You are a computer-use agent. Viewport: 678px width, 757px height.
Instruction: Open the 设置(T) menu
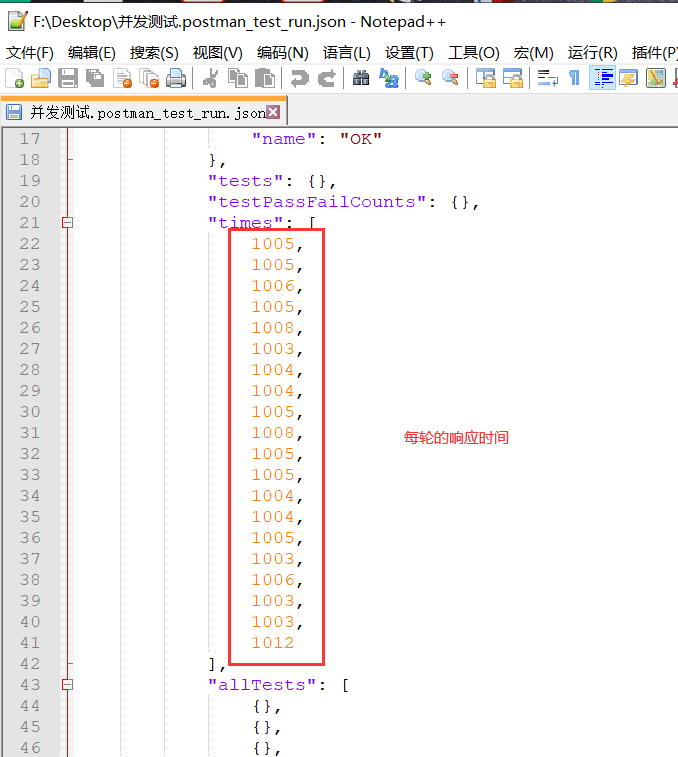pos(409,53)
